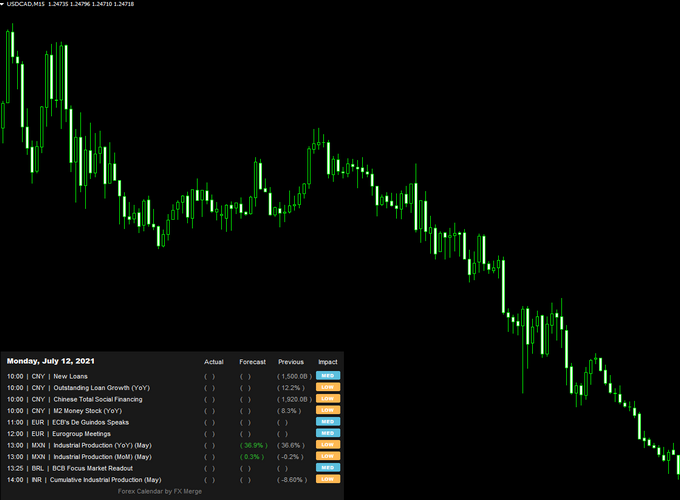Select the Industrial Production (MoM) (May) event
680x500 pixels.
click(x=102, y=457)
